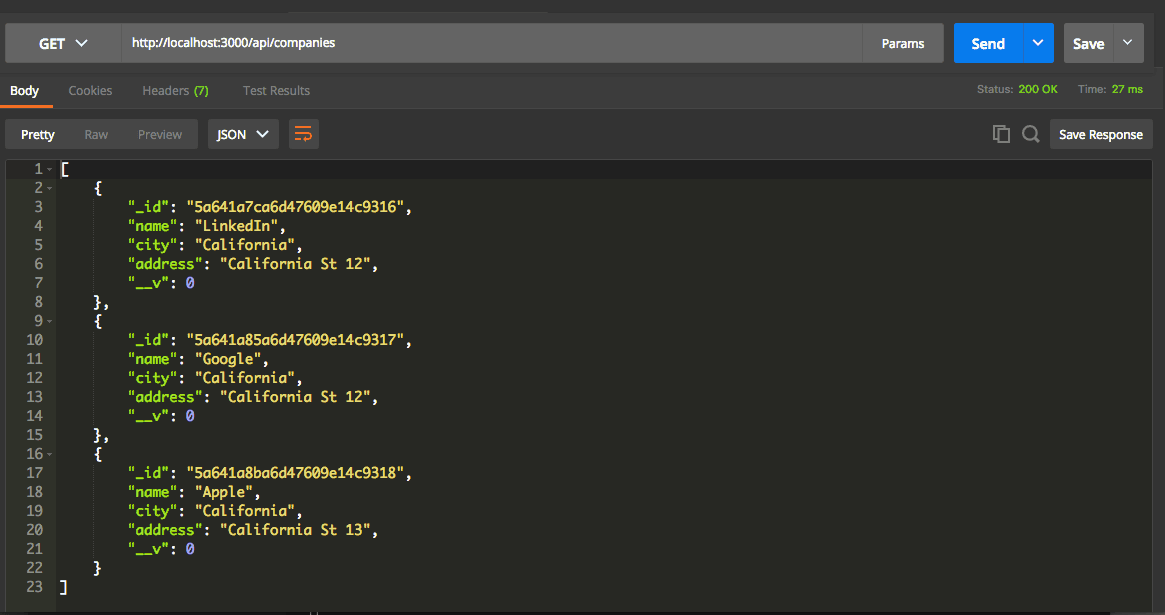1165x615 pixels.
Task: Click the "Google" name value
Action: click(228, 359)
